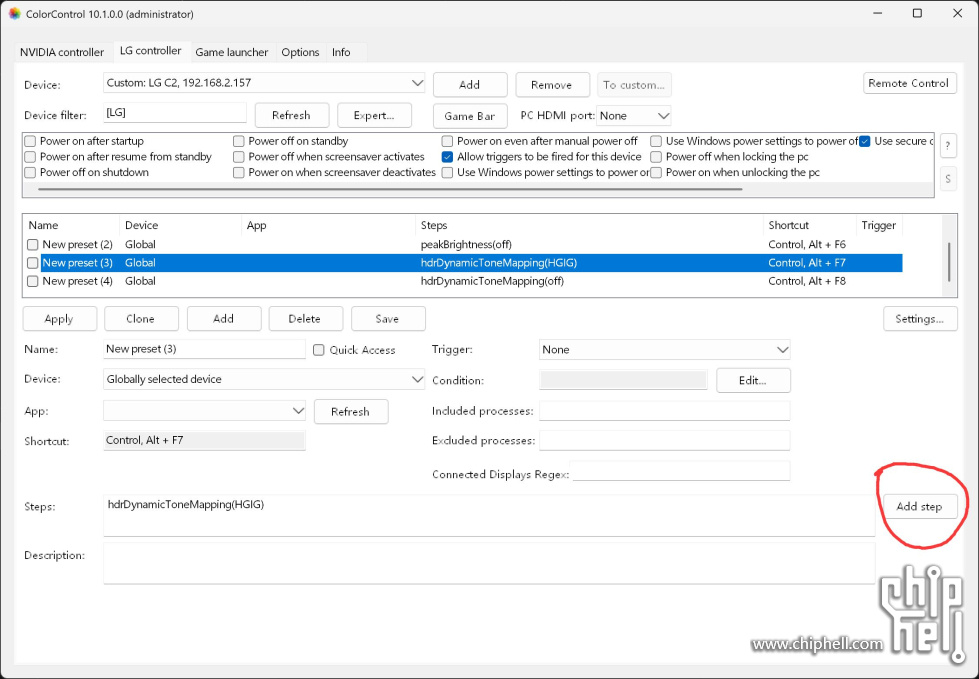The image size is (979, 679).
Task: Check Power off on standby
Action: pyautogui.click(x=239, y=141)
